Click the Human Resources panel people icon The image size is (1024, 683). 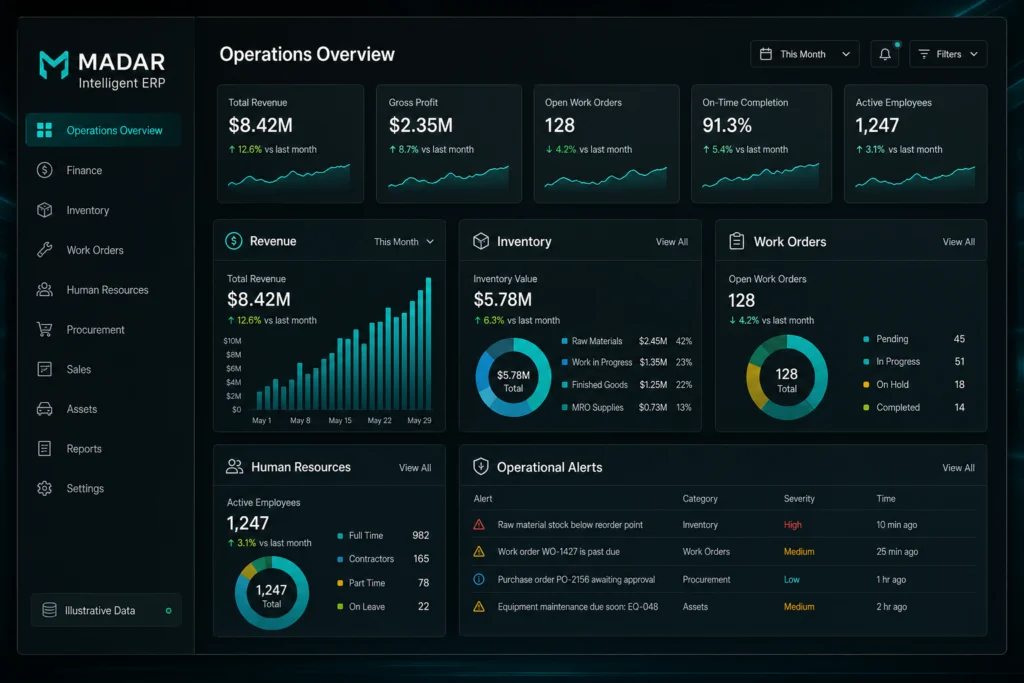(x=234, y=467)
